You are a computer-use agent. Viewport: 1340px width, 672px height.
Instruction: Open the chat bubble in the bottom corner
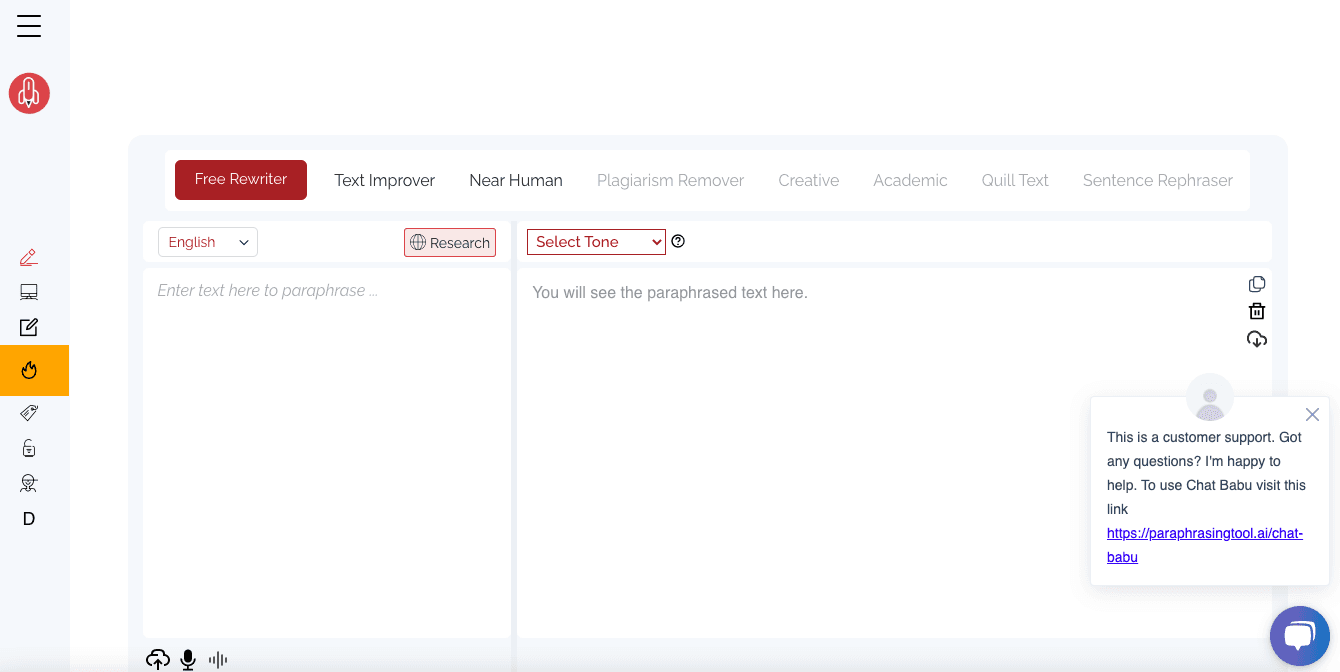[1300, 636]
